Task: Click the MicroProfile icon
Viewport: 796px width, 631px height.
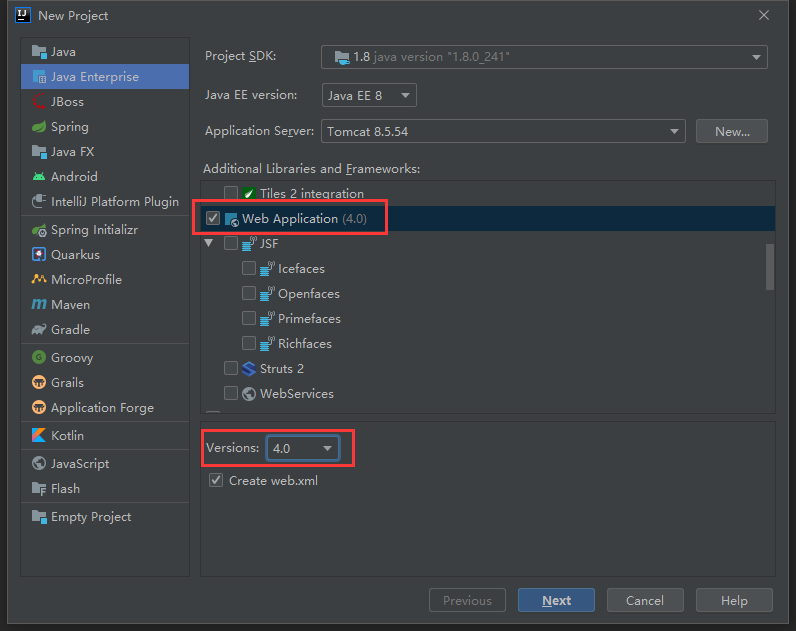Action: [39, 279]
